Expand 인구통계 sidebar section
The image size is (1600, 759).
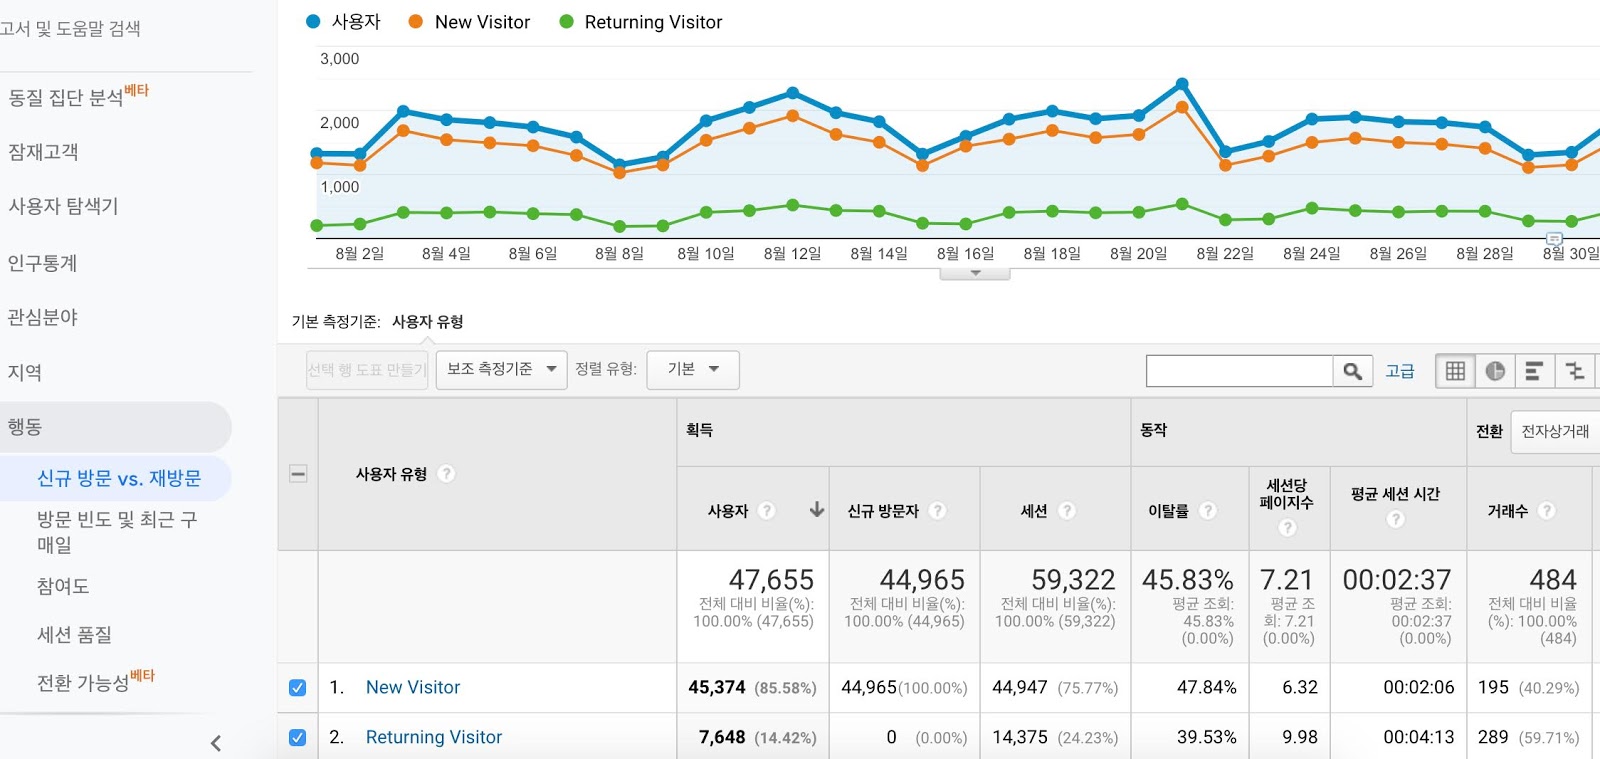(x=42, y=263)
